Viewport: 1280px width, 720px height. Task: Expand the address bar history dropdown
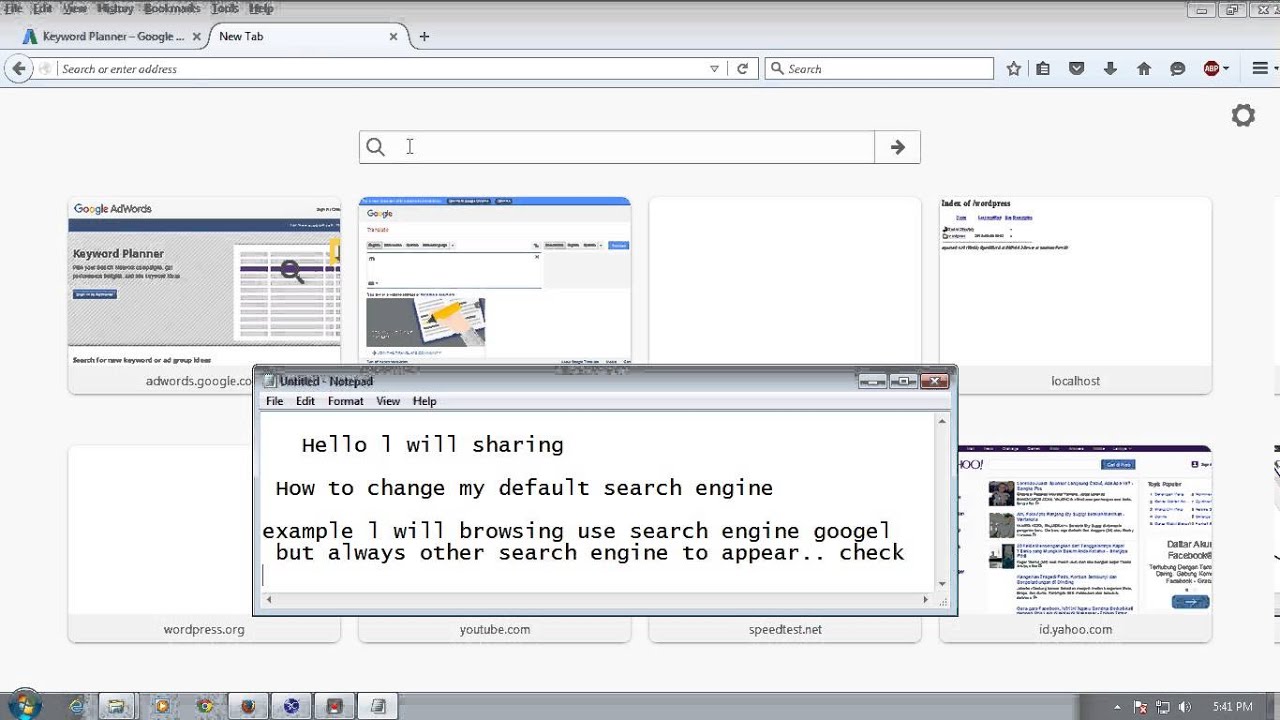point(714,69)
